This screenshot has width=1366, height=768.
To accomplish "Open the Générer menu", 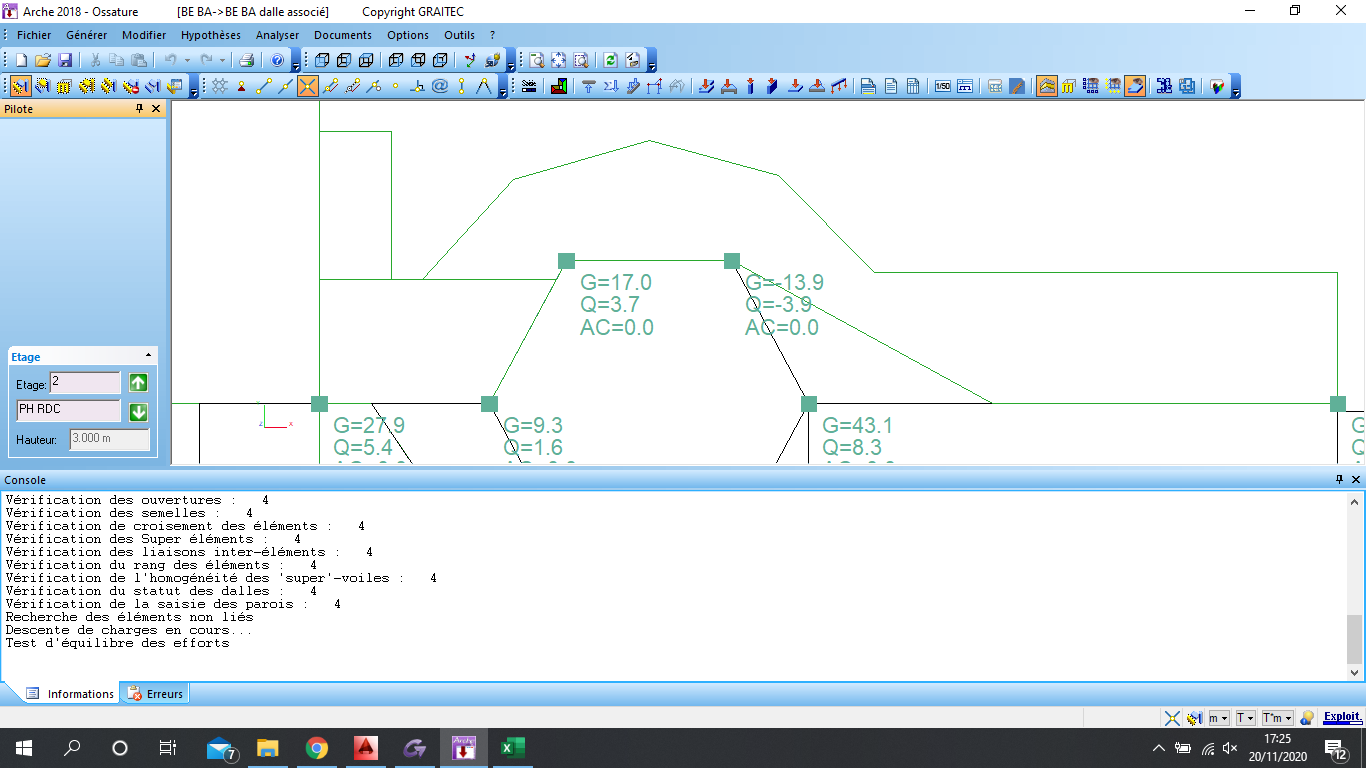I will click(86, 35).
